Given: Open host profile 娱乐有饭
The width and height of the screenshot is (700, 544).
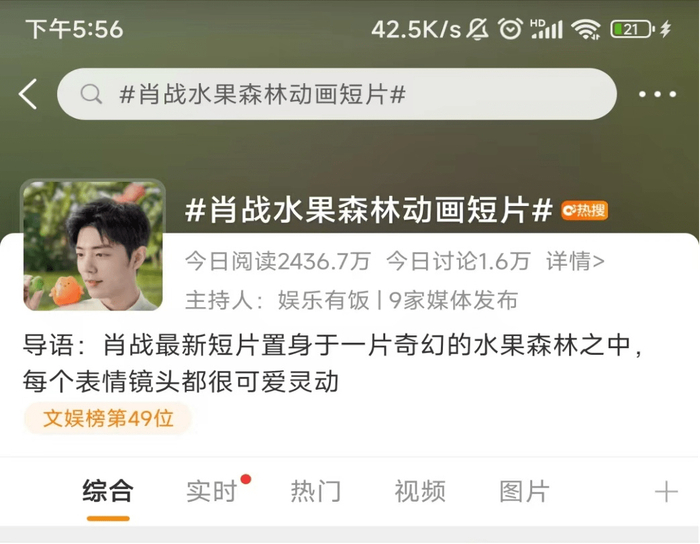Looking at the screenshot, I should (323, 300).
